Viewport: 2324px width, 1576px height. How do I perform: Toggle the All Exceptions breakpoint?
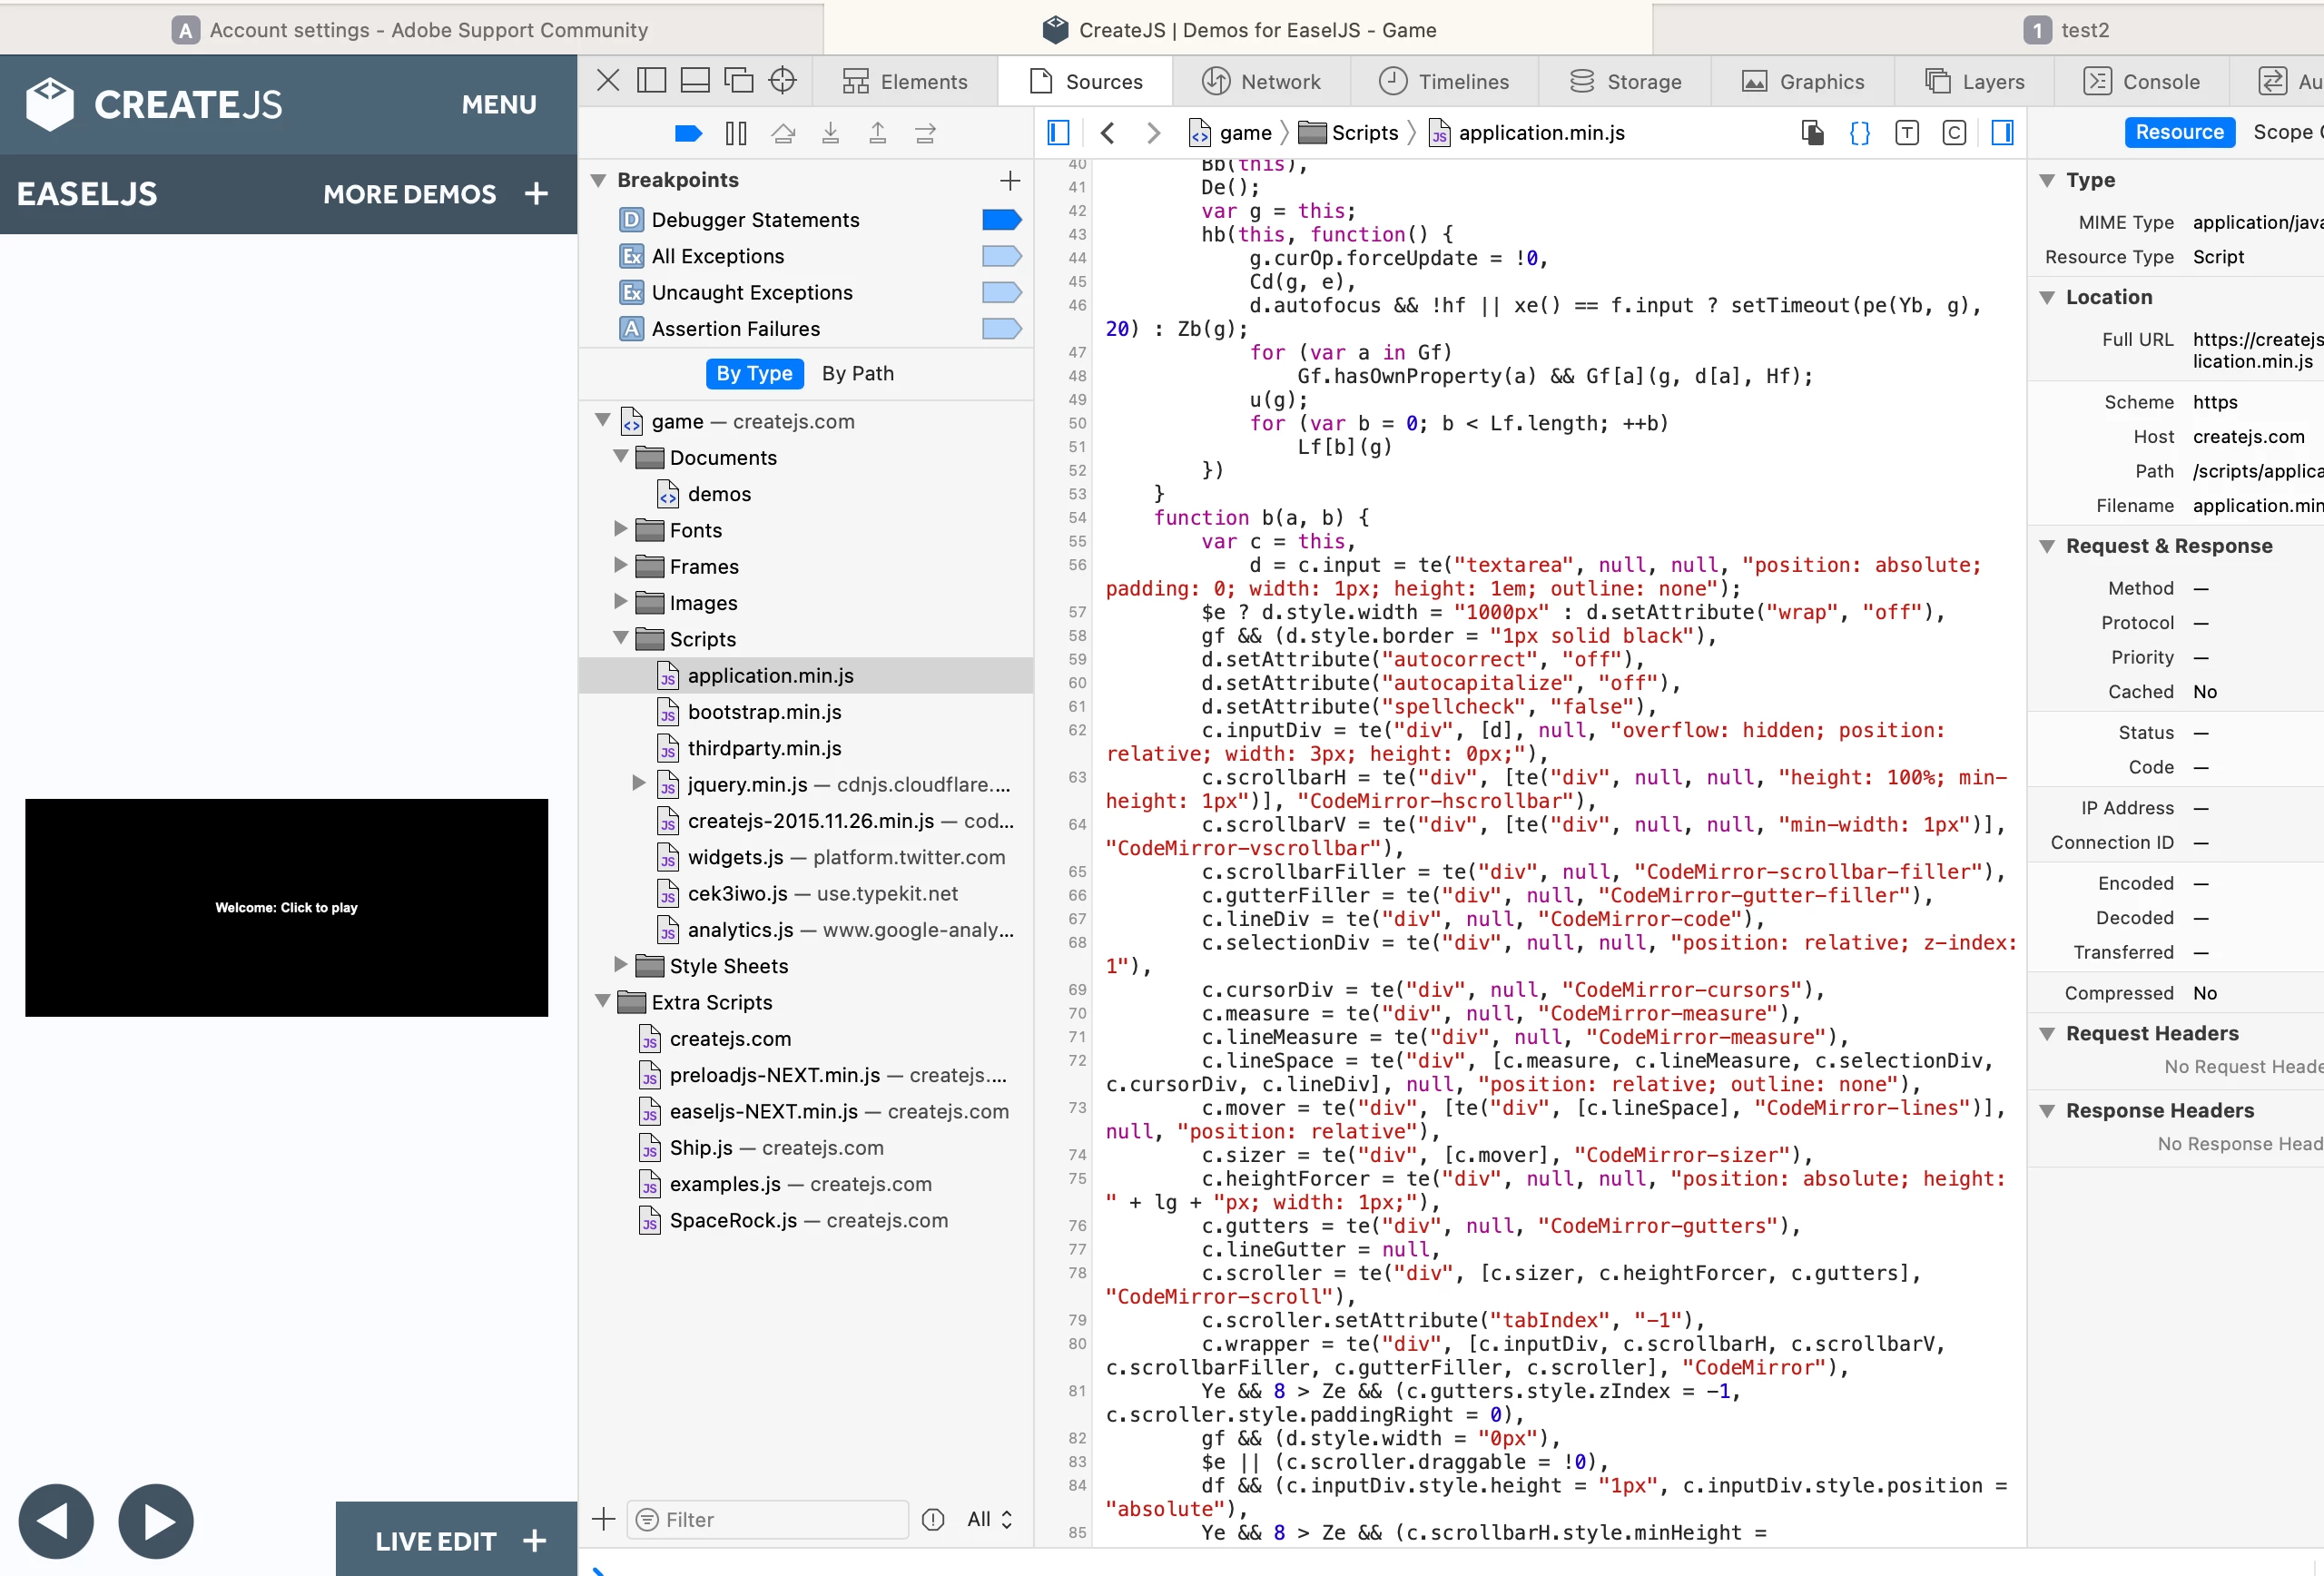click(1001, 256)
